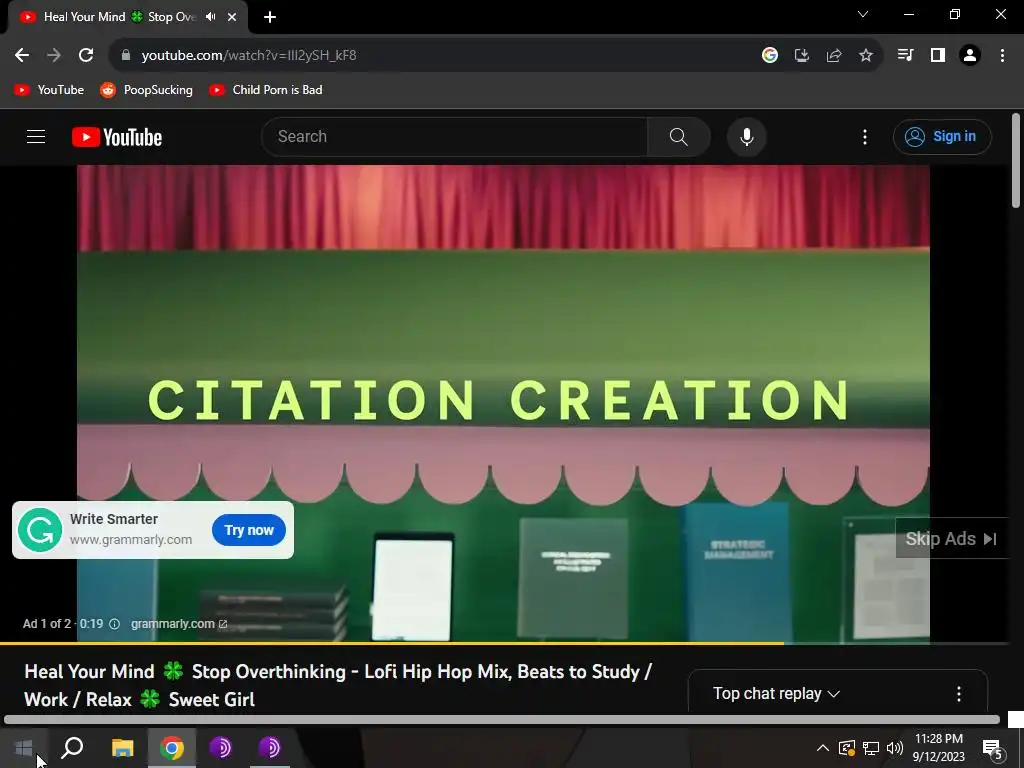Open the YouTube bookmark
The image size is (1024, 768).
point(50,90)
